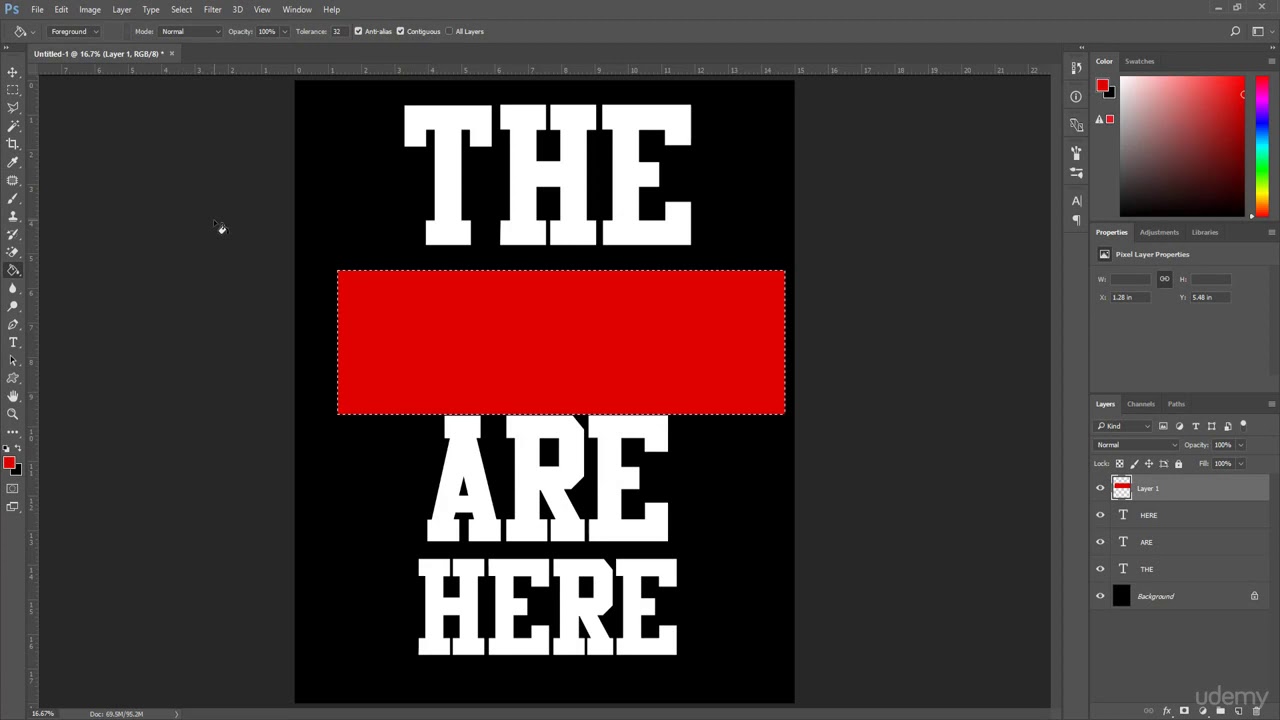1280x720 pixels.
Task: Select the Dodge tool
Action: 13,306
